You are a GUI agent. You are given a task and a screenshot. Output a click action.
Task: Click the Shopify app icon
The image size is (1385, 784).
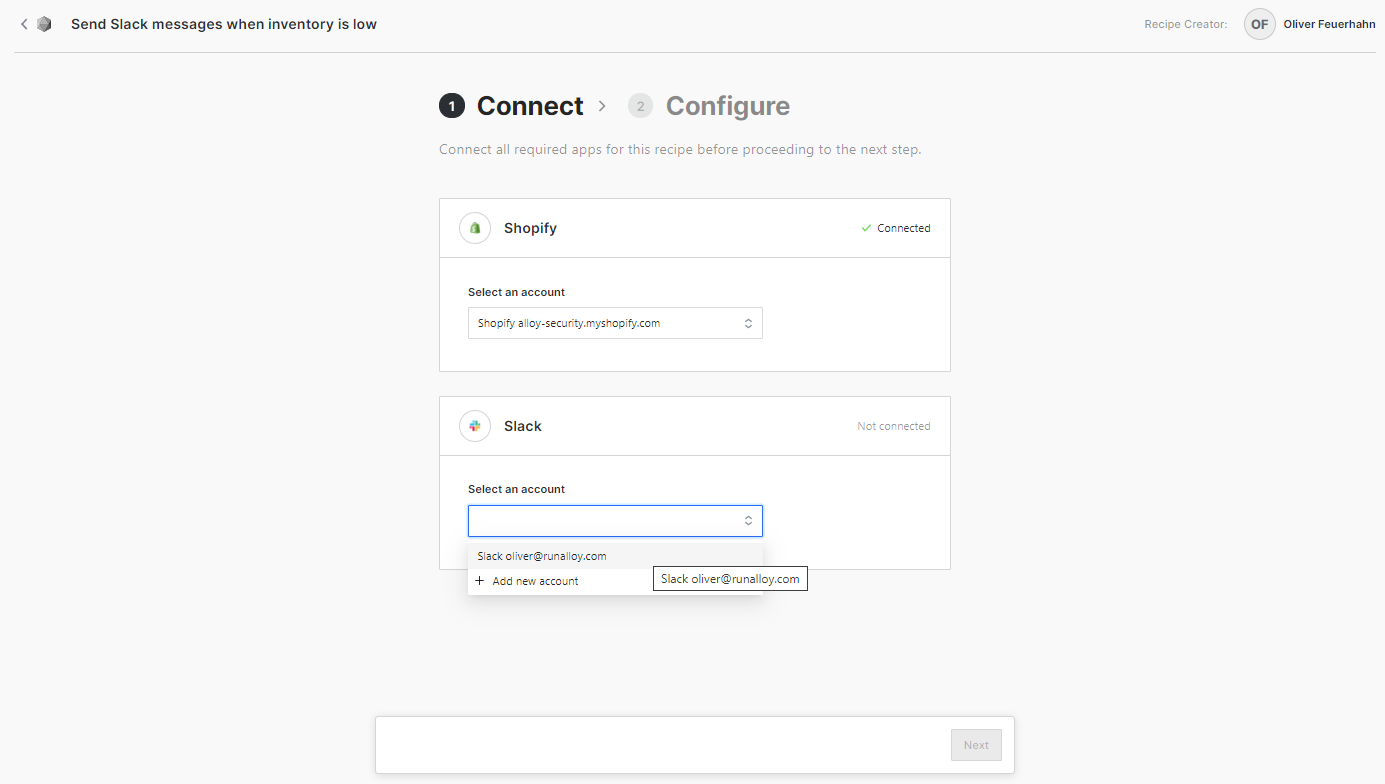tap(475, 228)
